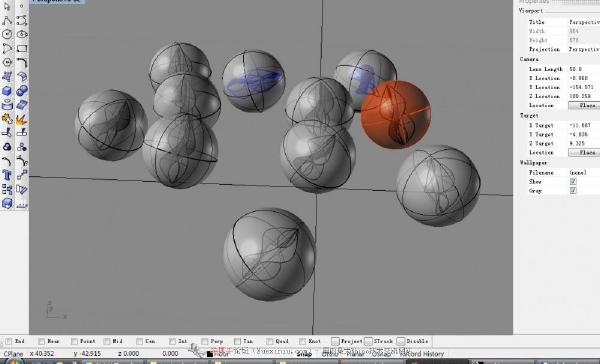
Task: Toggle the Disable osnap option
Action: click(x=401, y=341)
